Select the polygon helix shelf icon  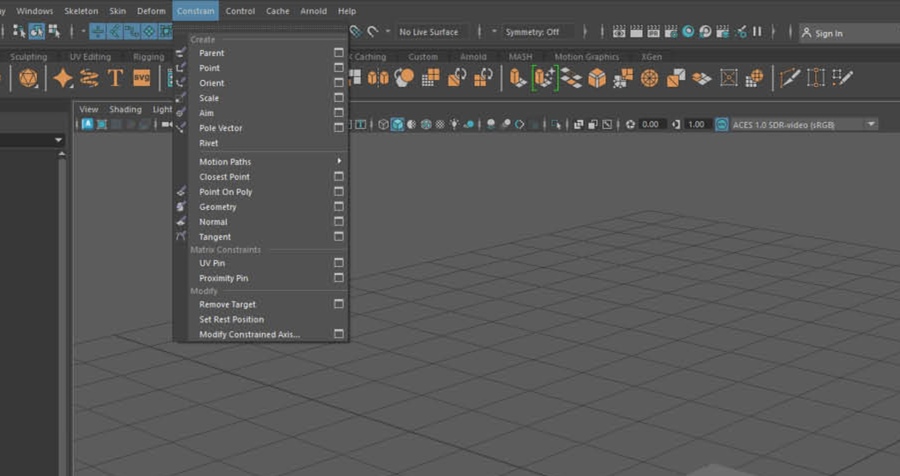click(89, 78)
